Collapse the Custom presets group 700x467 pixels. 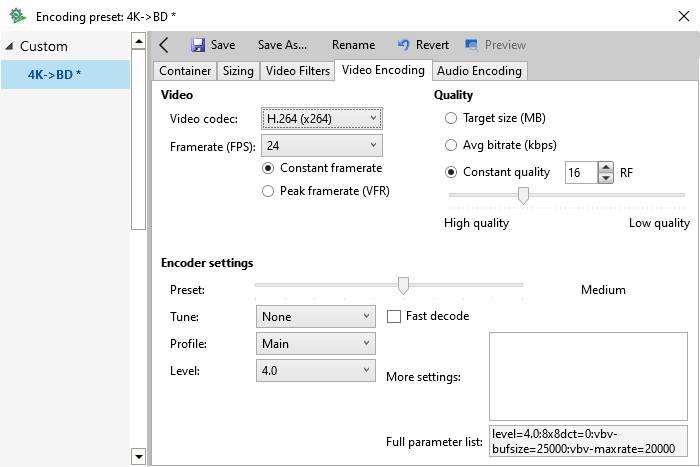click(x=9, y=47)
